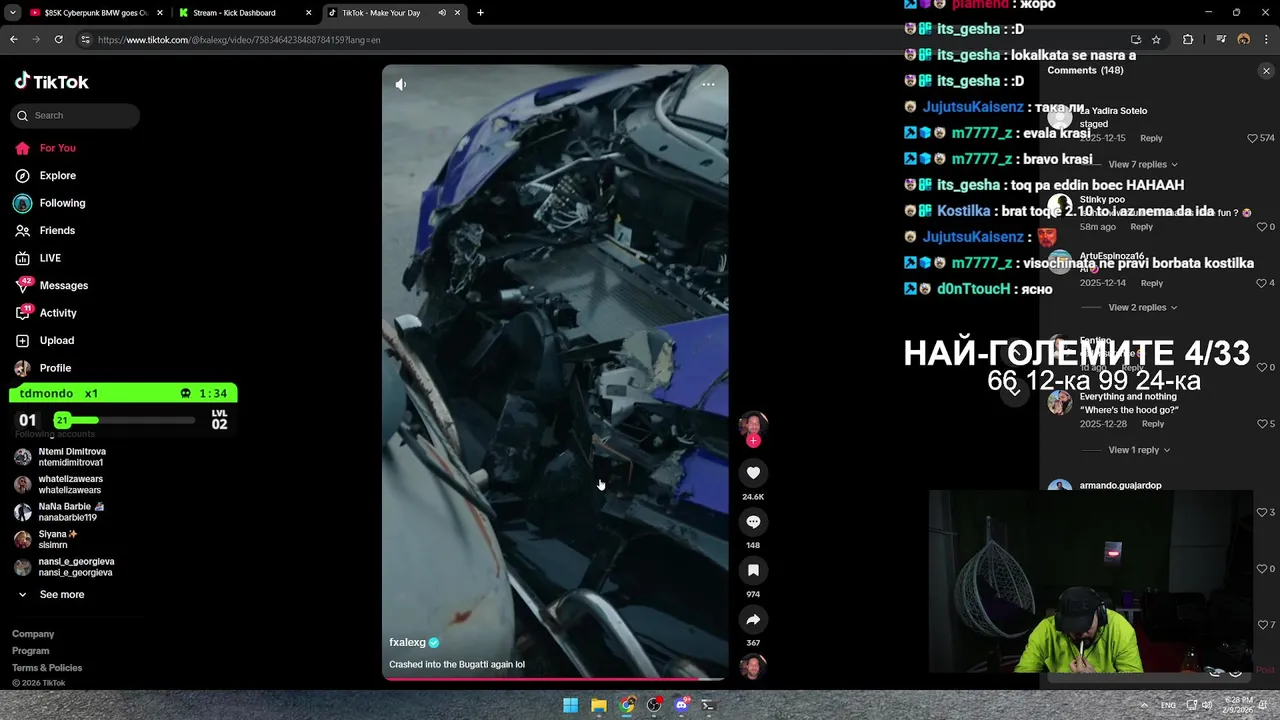Open the Terms & Policies footer link
Image resolution: width=1280 pixels, height=720 pixels.
click(x=47, y=668)
